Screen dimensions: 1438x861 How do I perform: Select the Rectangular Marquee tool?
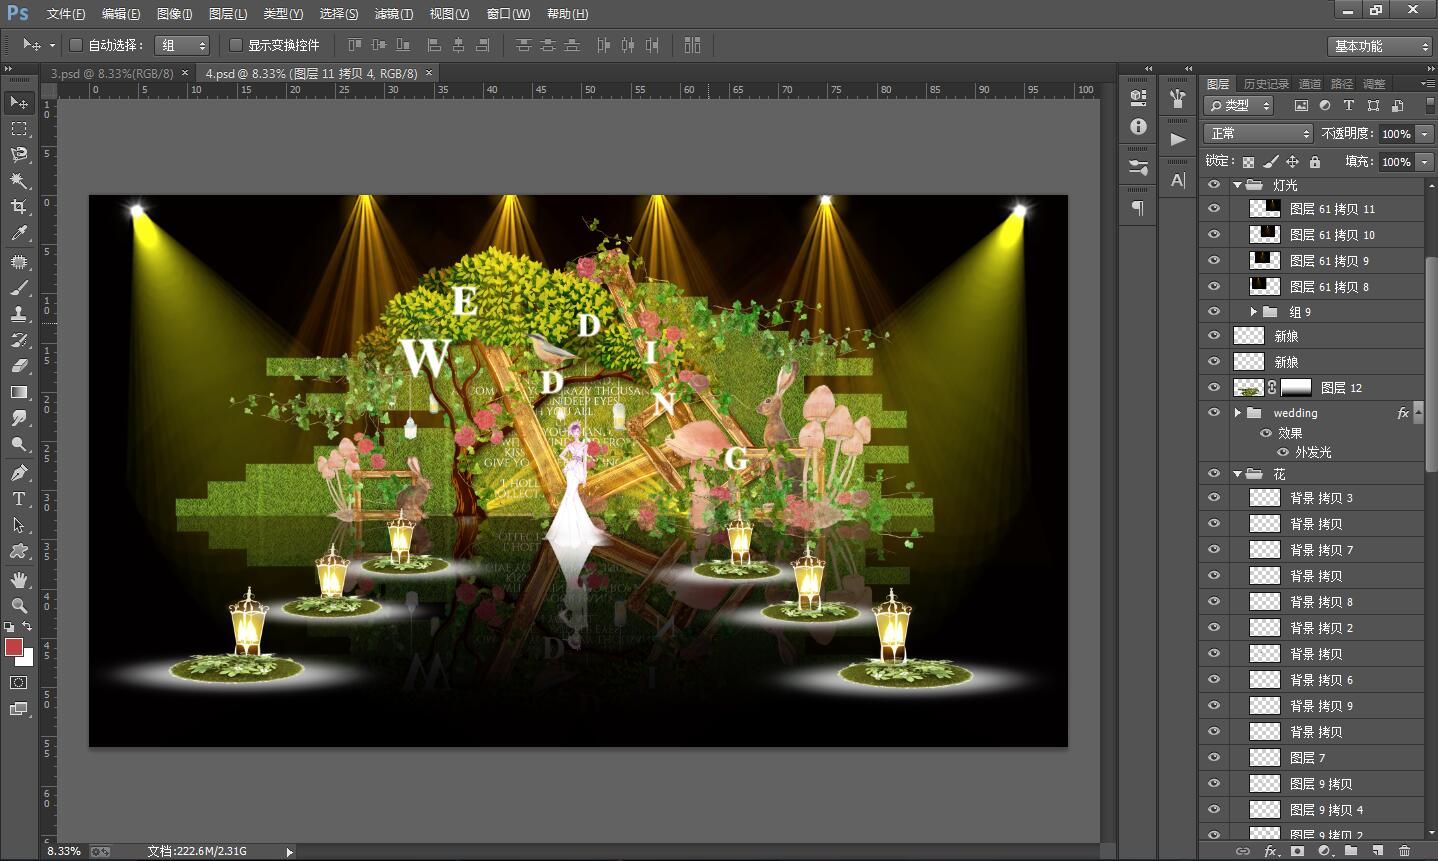pos(19,129)
